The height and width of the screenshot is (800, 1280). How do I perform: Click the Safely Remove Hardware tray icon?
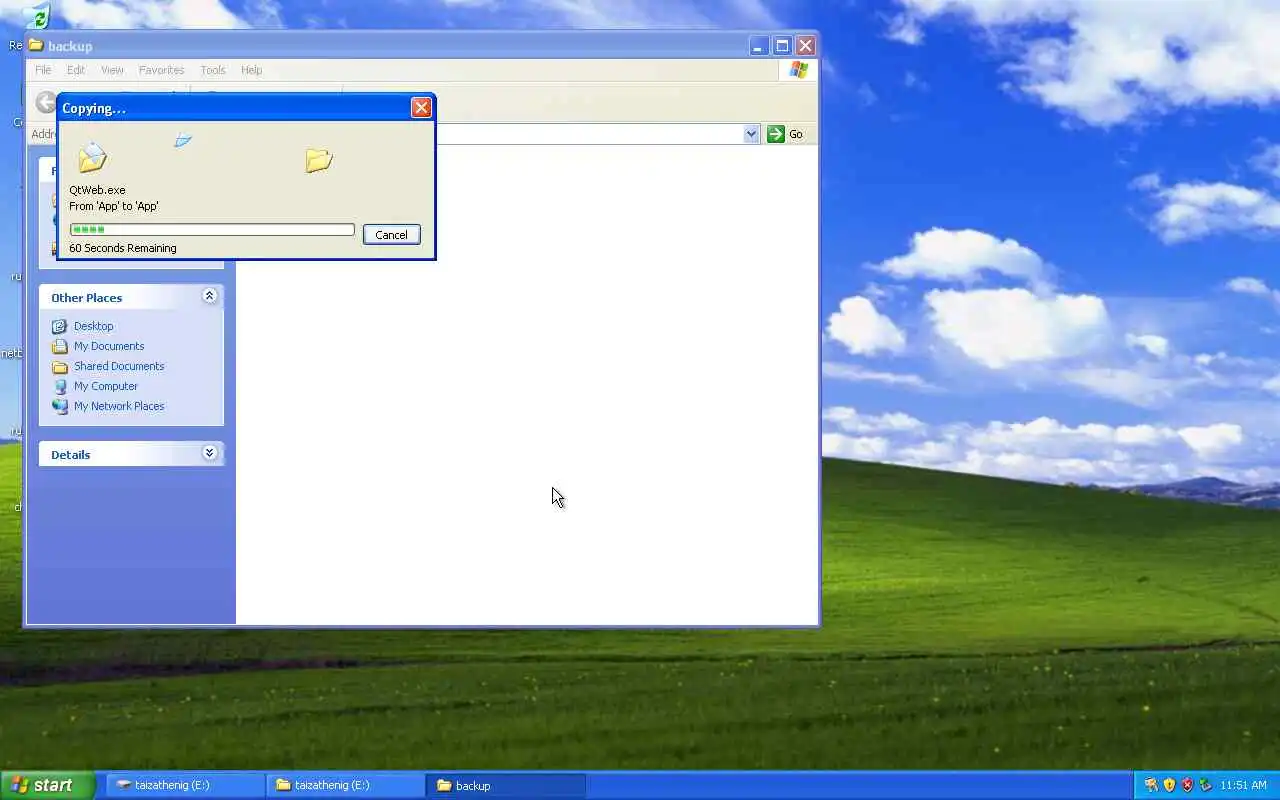click(x=1205, y=785)
